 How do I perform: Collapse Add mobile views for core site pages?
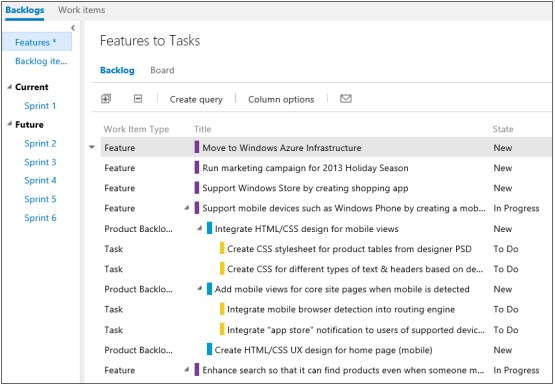pos(200,289)
